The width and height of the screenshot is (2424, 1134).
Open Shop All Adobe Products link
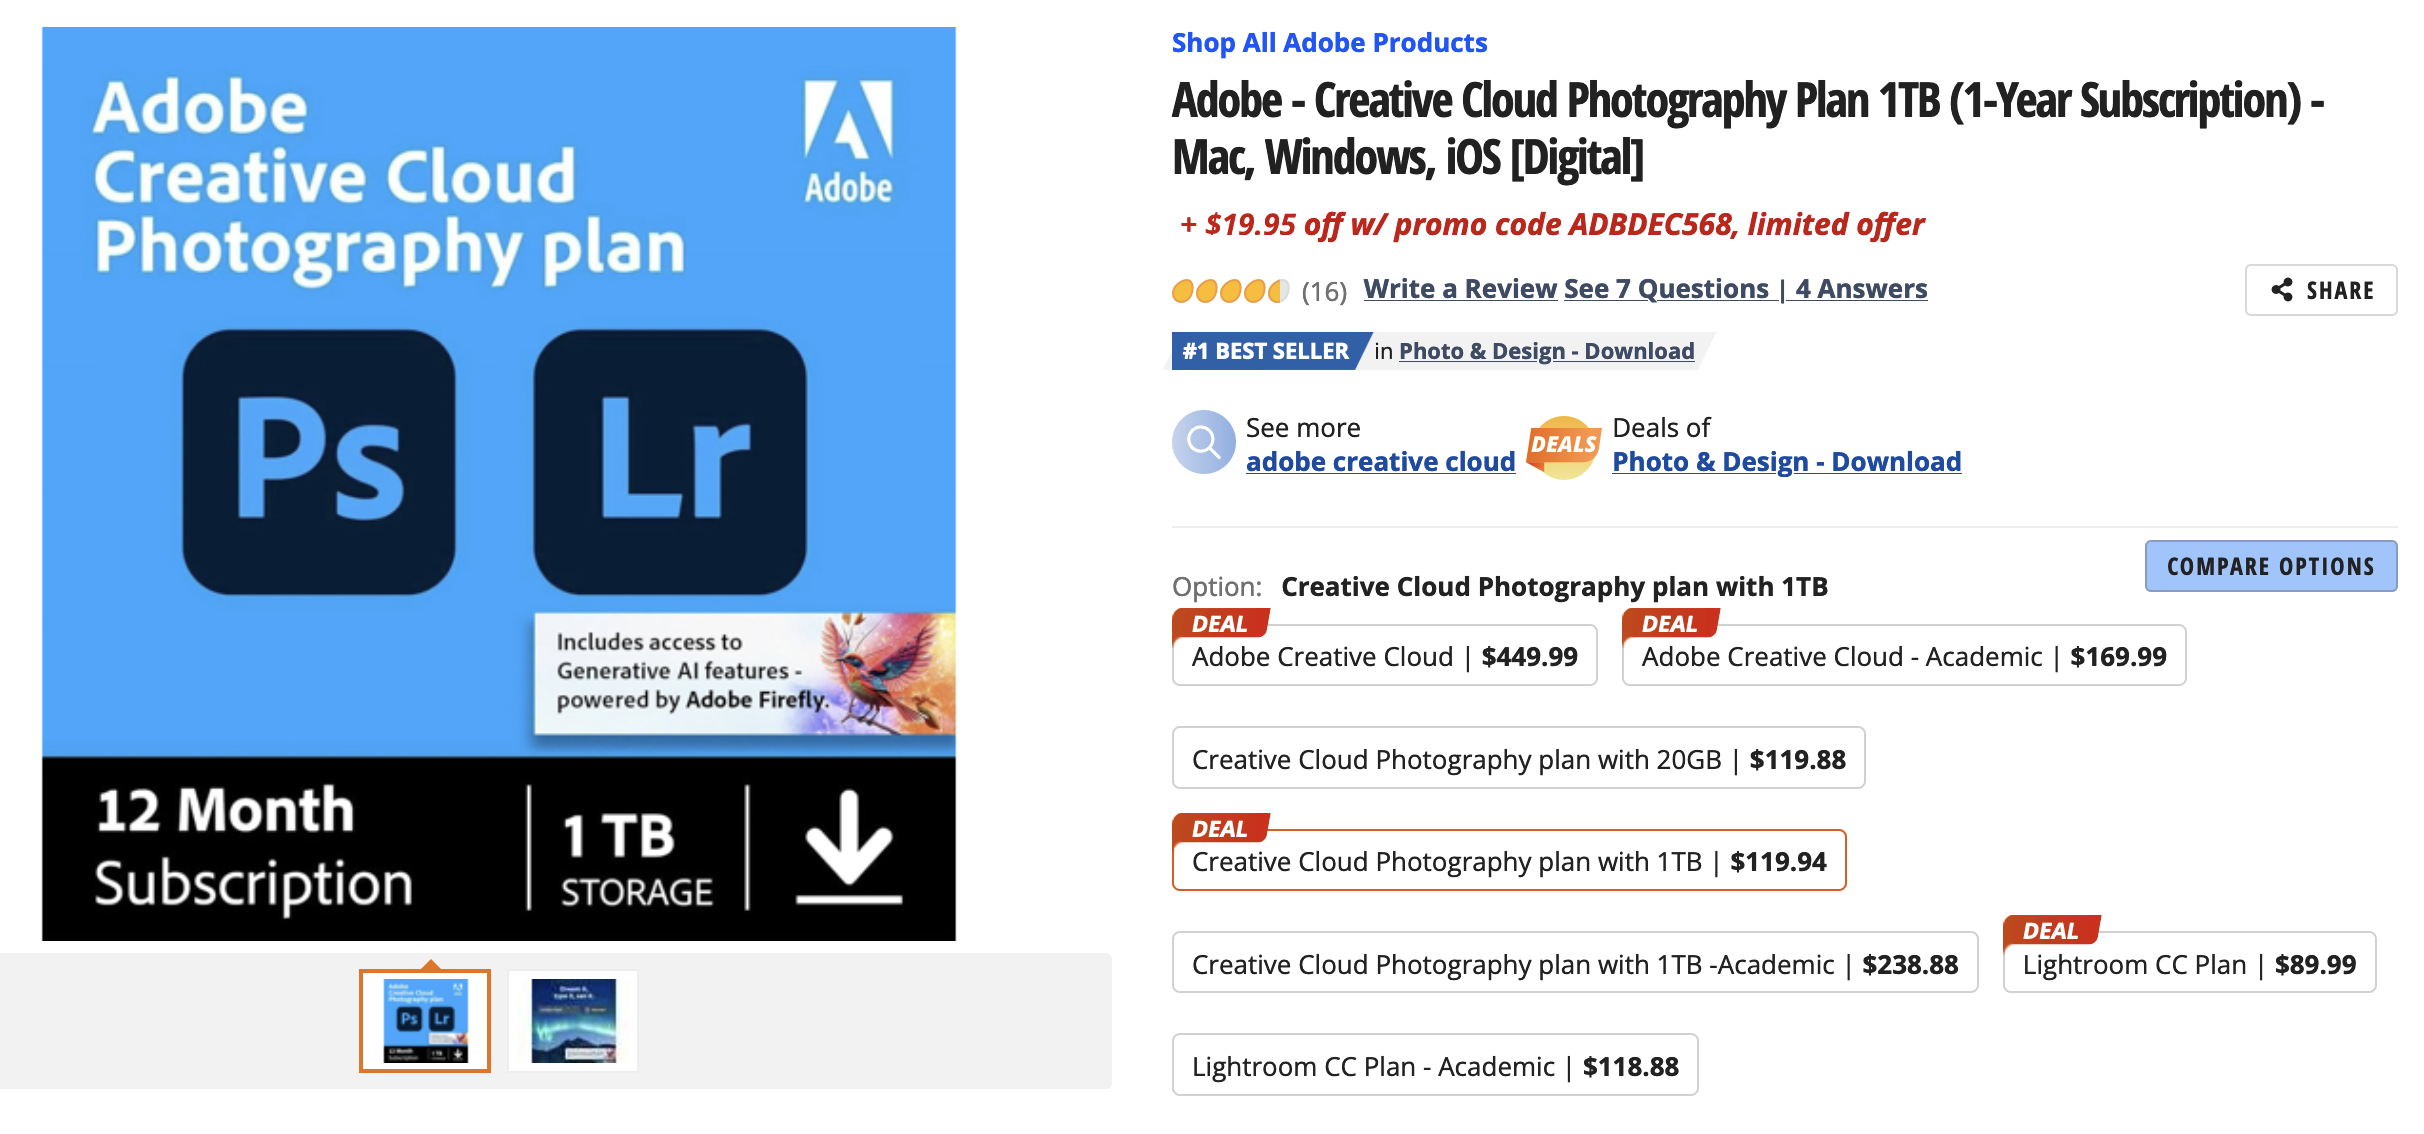click(1329, 43)
